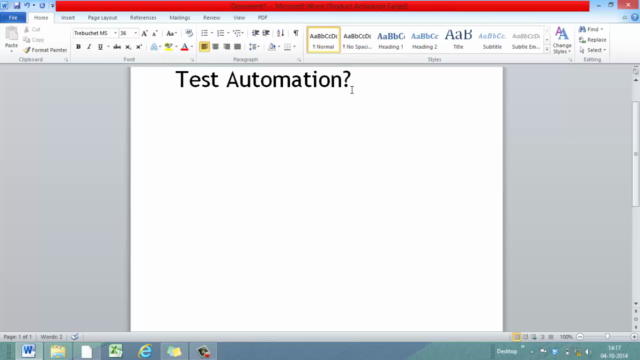Increase the paragraph indent
The height and width of the screenshot is (360, 640).
click(x=266, y=33)
